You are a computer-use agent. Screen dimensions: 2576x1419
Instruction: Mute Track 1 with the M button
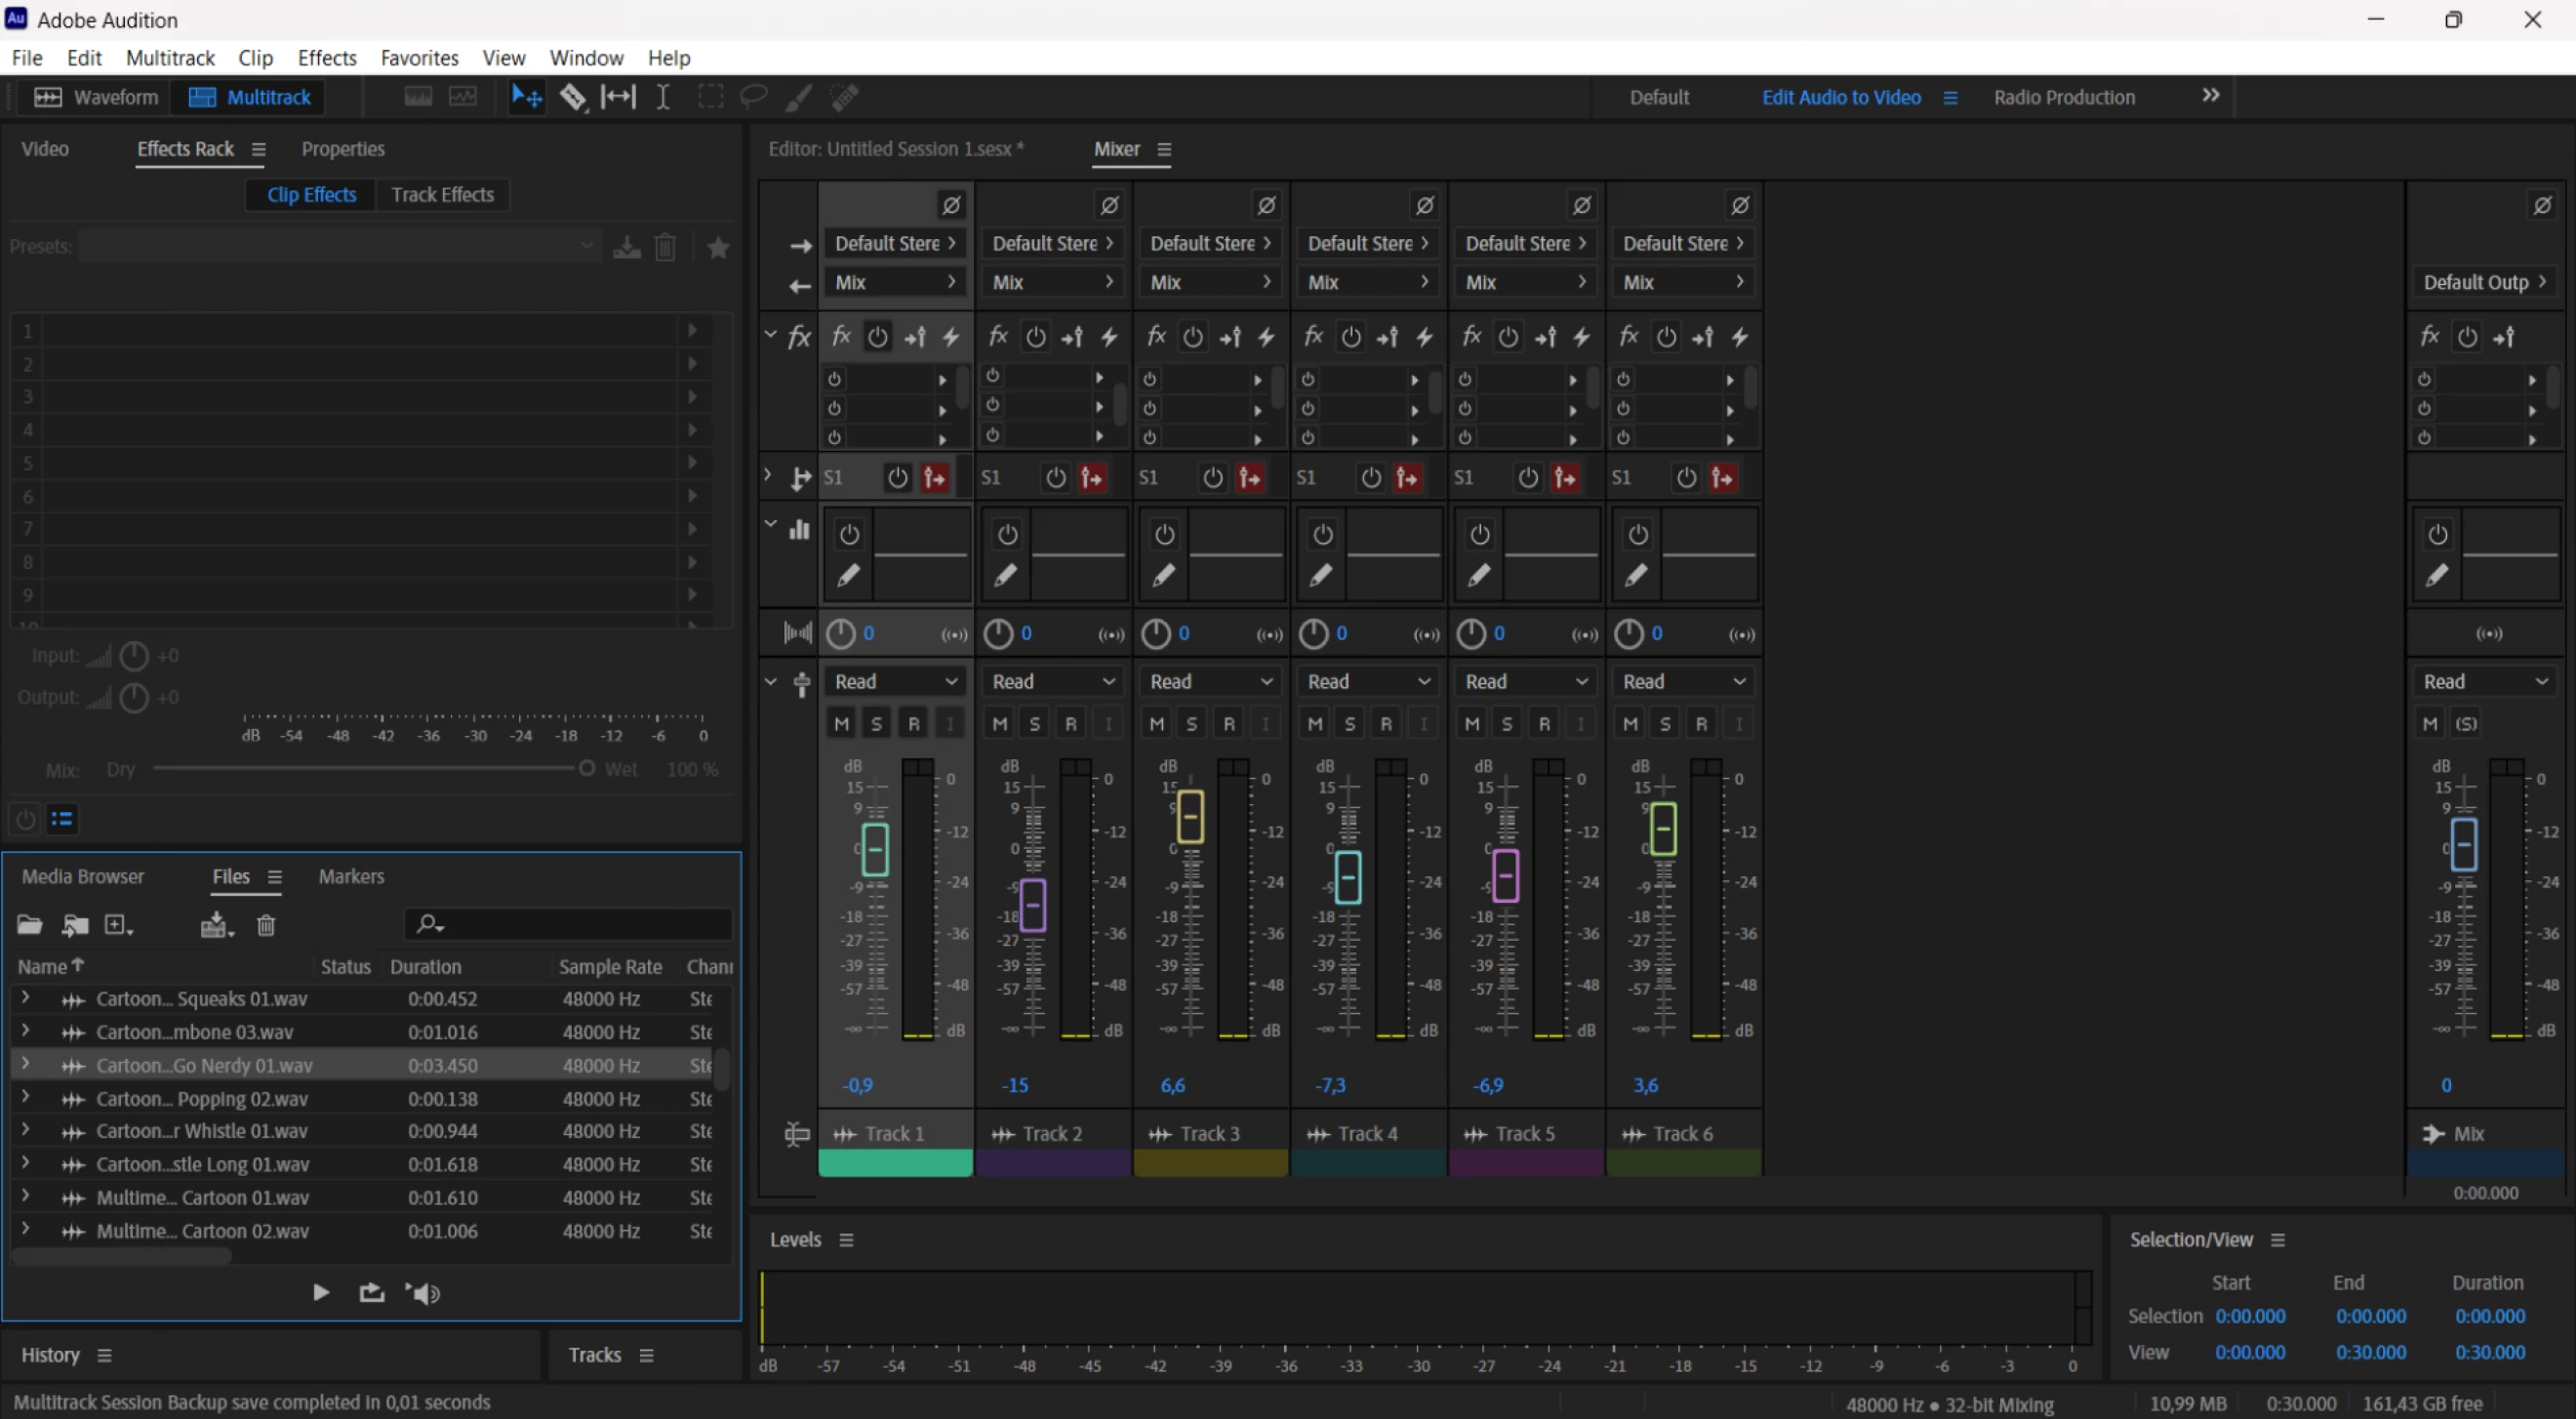pos(842,723)
